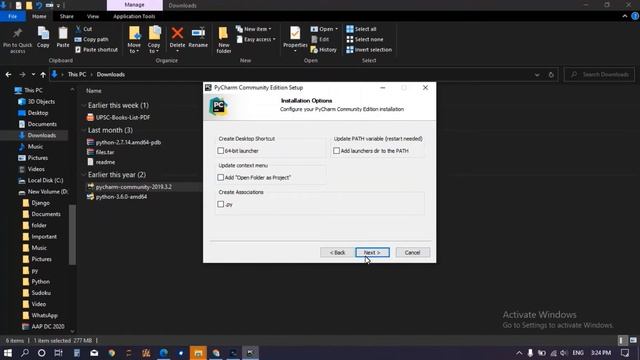Switch to the View ribbon tab
640x360 pixels.
pos(93,16)
